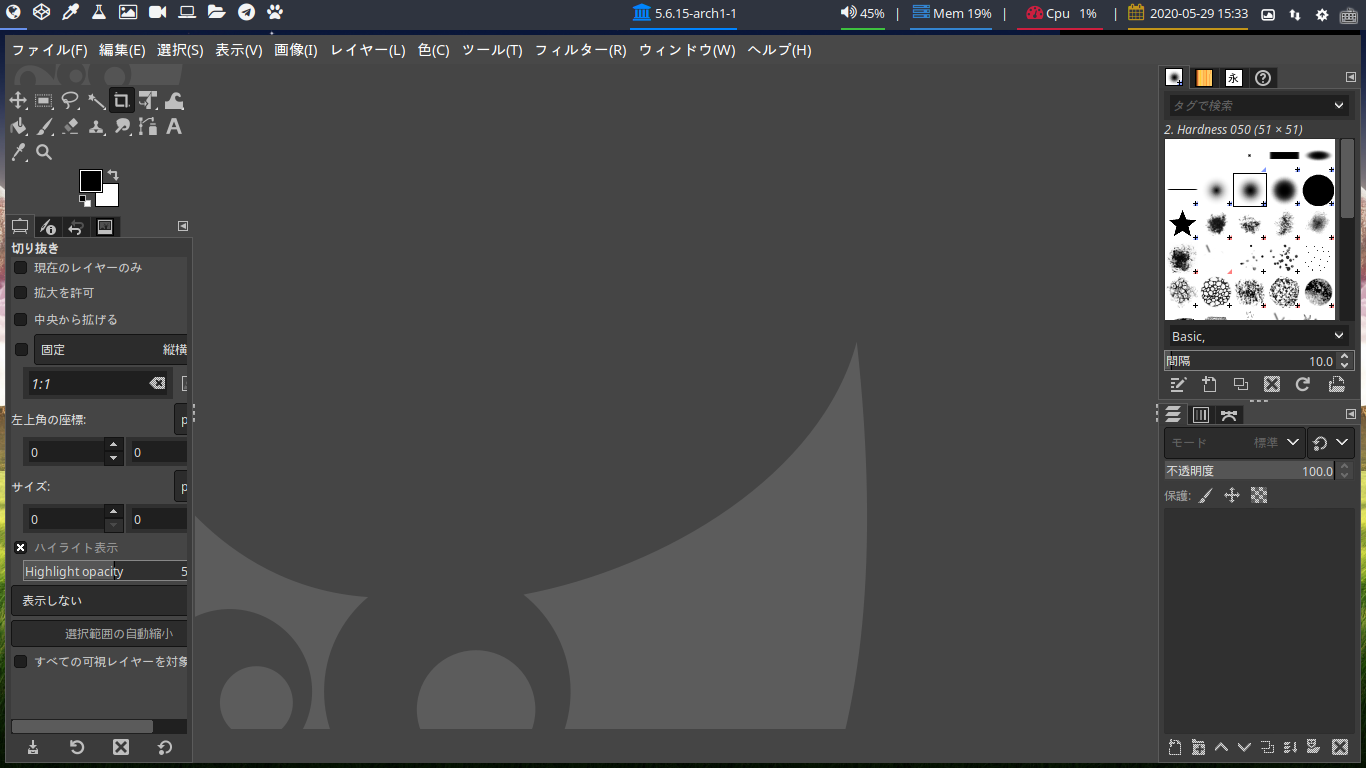Click the white background color swatch
Viewport: 1366px width, 768px height.
tap(111, 198)
